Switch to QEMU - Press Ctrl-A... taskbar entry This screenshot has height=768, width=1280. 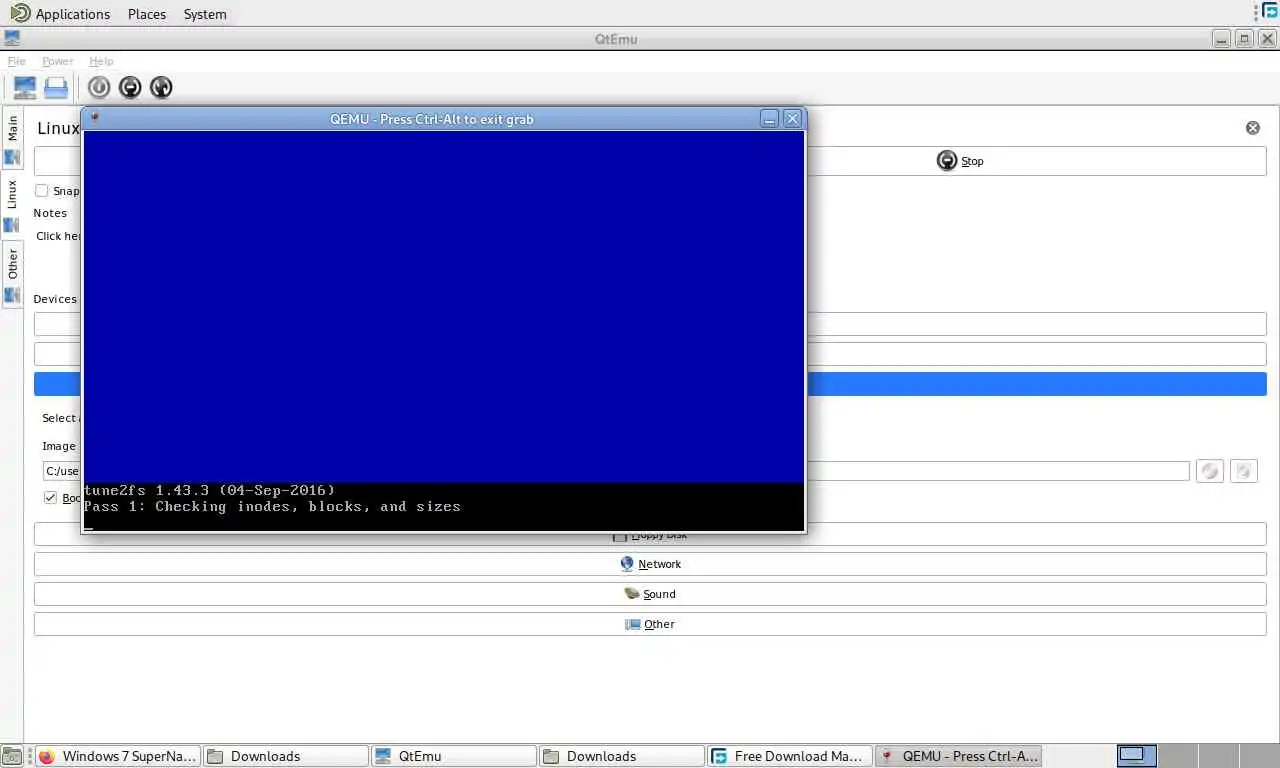tap(957, 756)
